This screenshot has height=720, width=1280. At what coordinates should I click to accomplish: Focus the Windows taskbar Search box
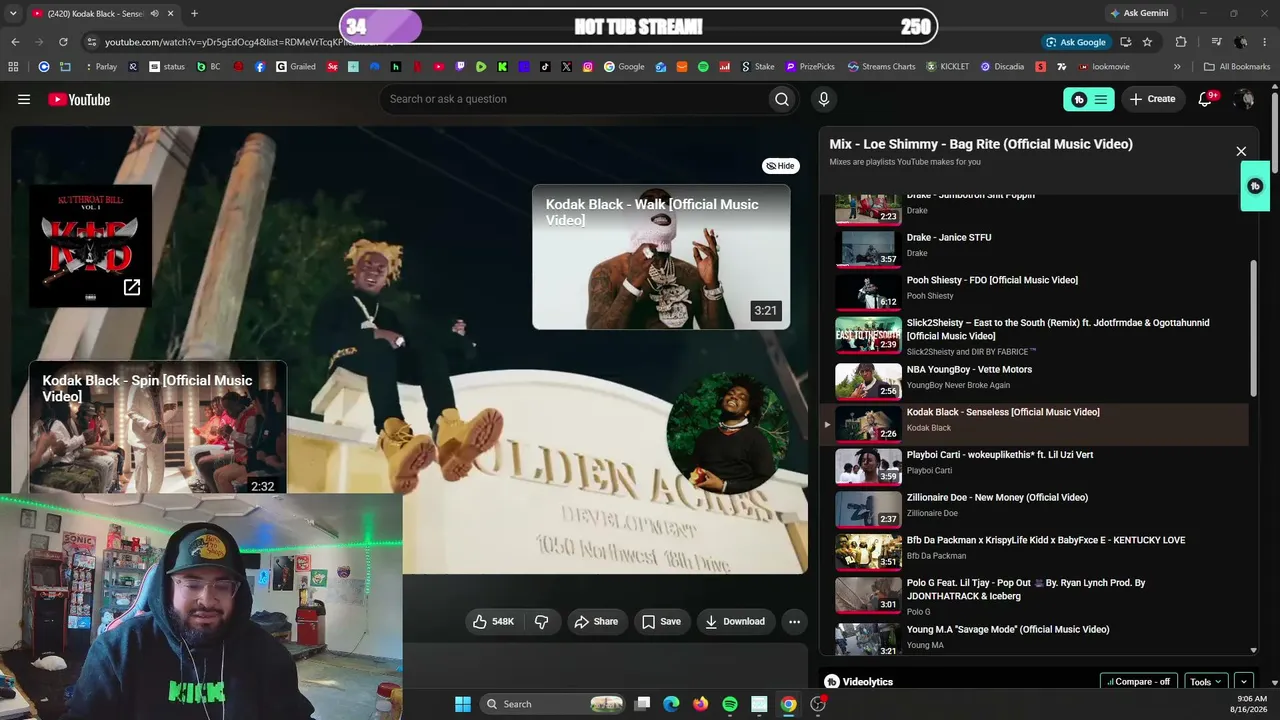[x=552, y=704]
